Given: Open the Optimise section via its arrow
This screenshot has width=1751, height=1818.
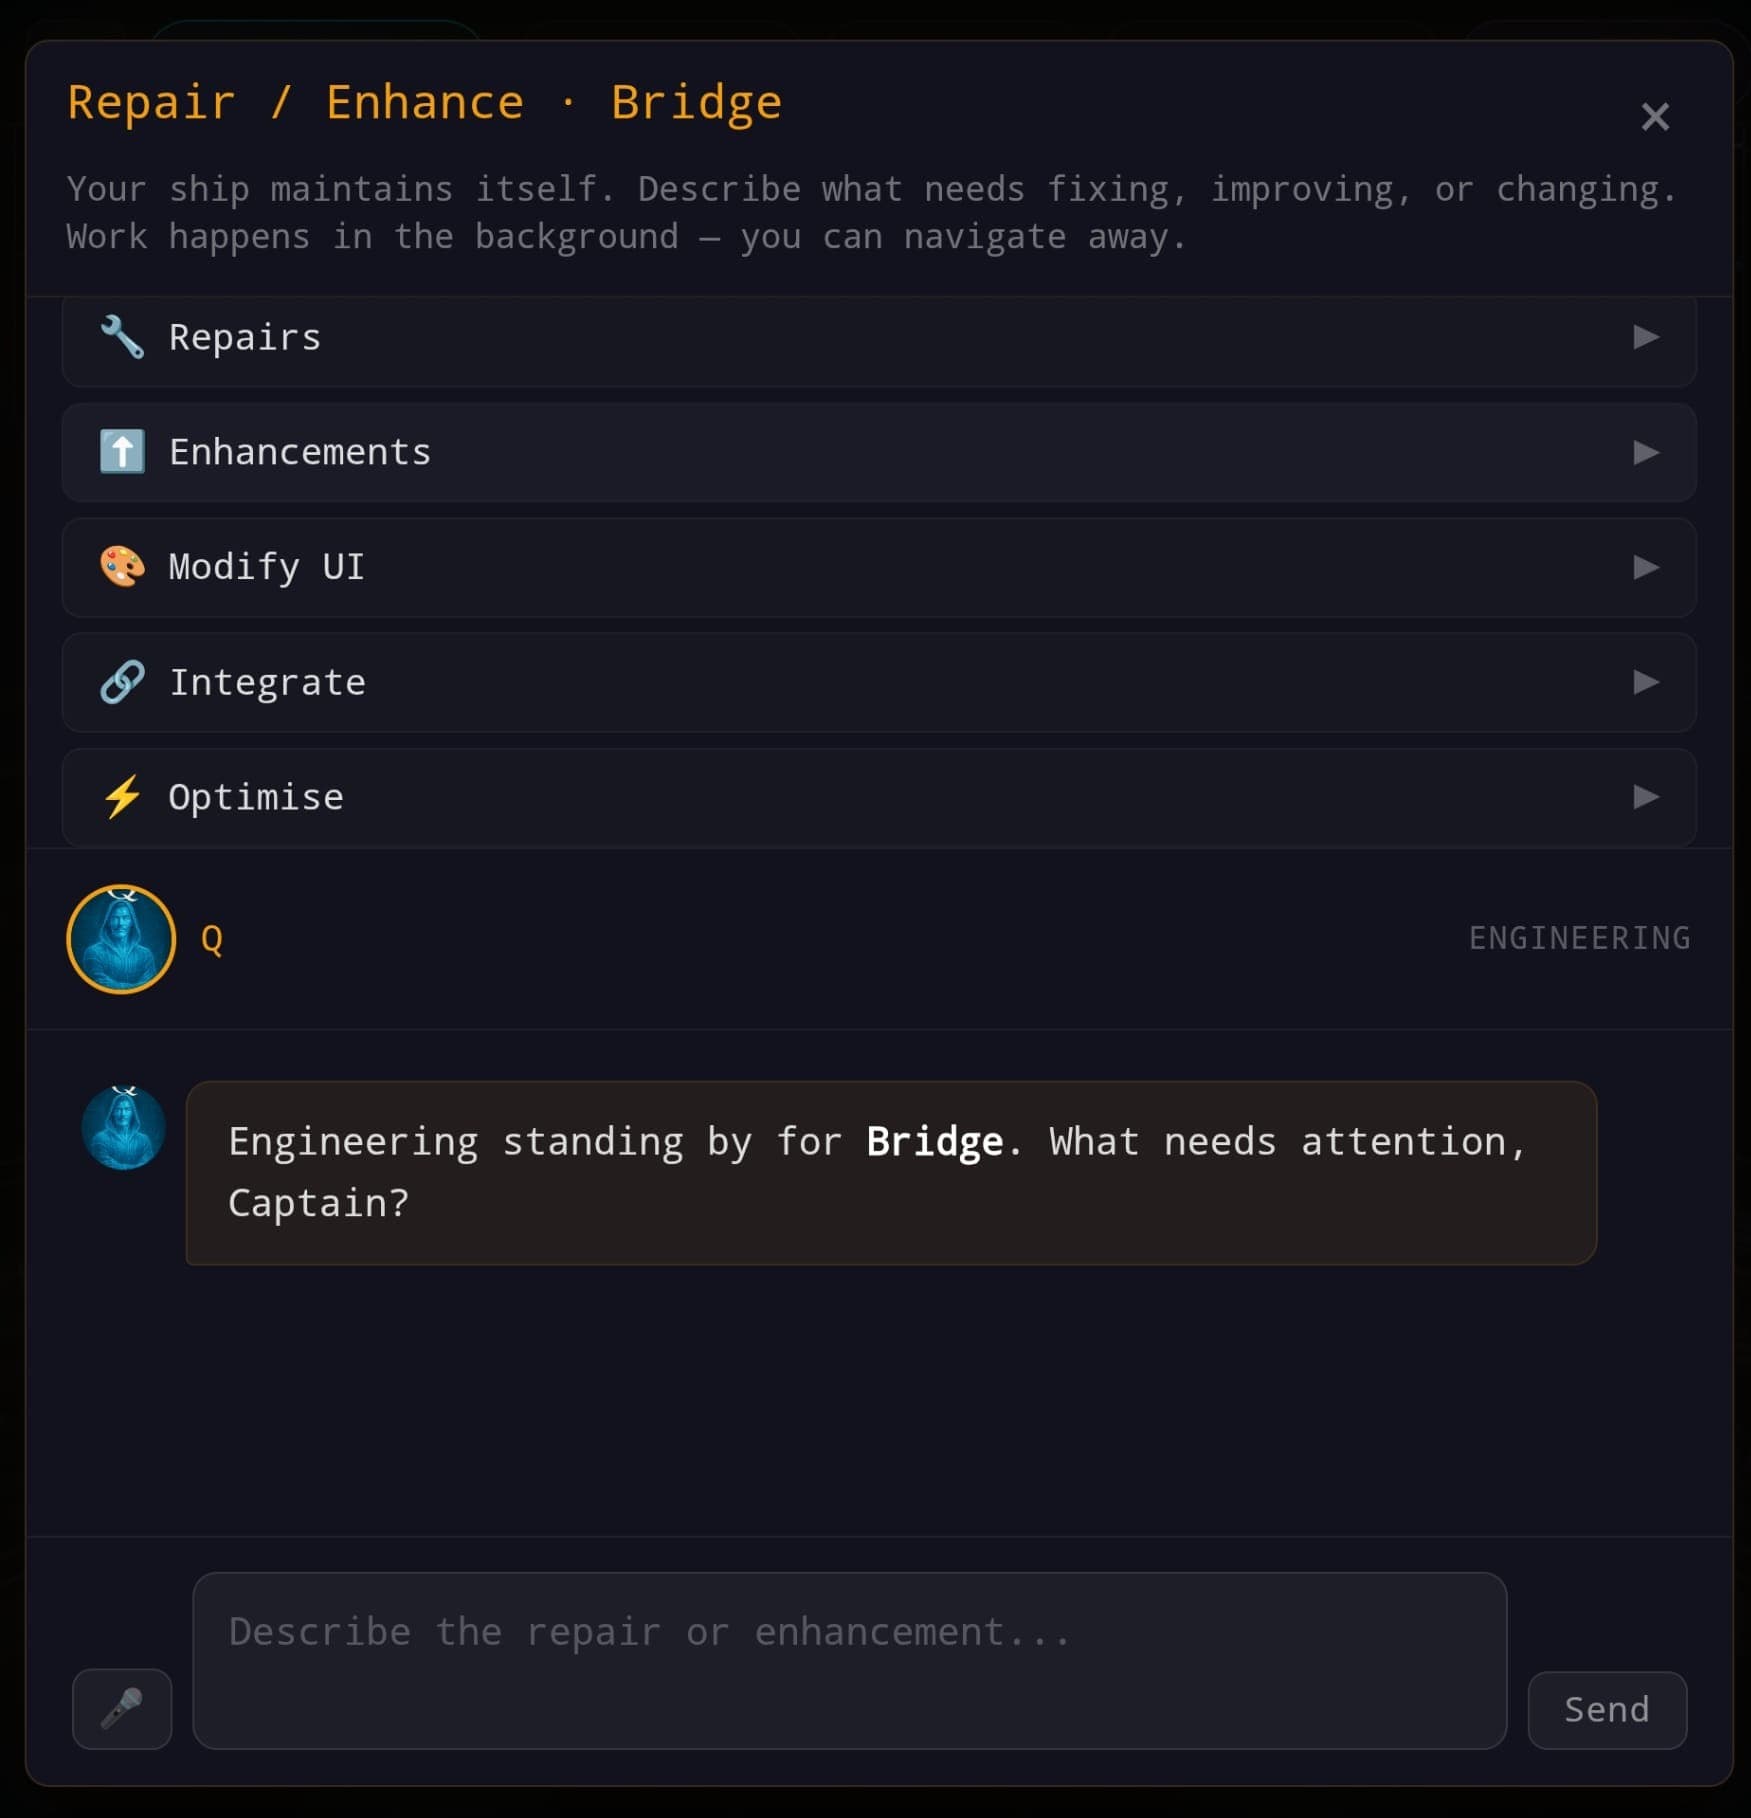Looking at the screenshot, I should point(1645,797).
